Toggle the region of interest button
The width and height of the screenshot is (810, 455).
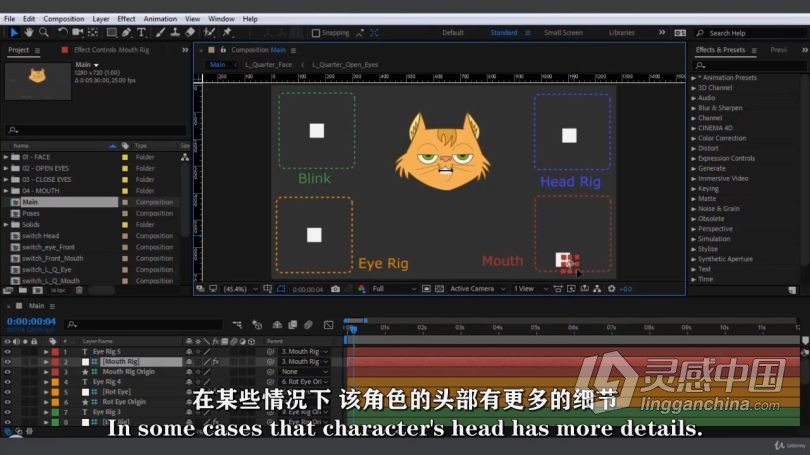coord(426,289)
